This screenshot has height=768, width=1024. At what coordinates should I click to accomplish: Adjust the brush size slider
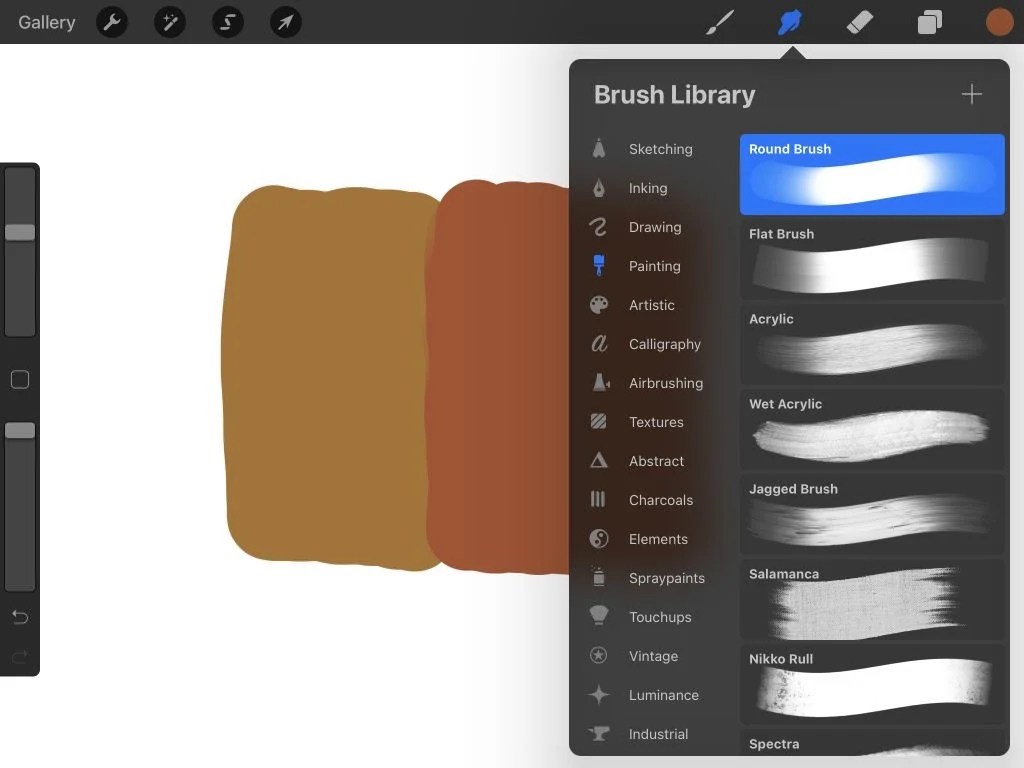coord(20,232)
